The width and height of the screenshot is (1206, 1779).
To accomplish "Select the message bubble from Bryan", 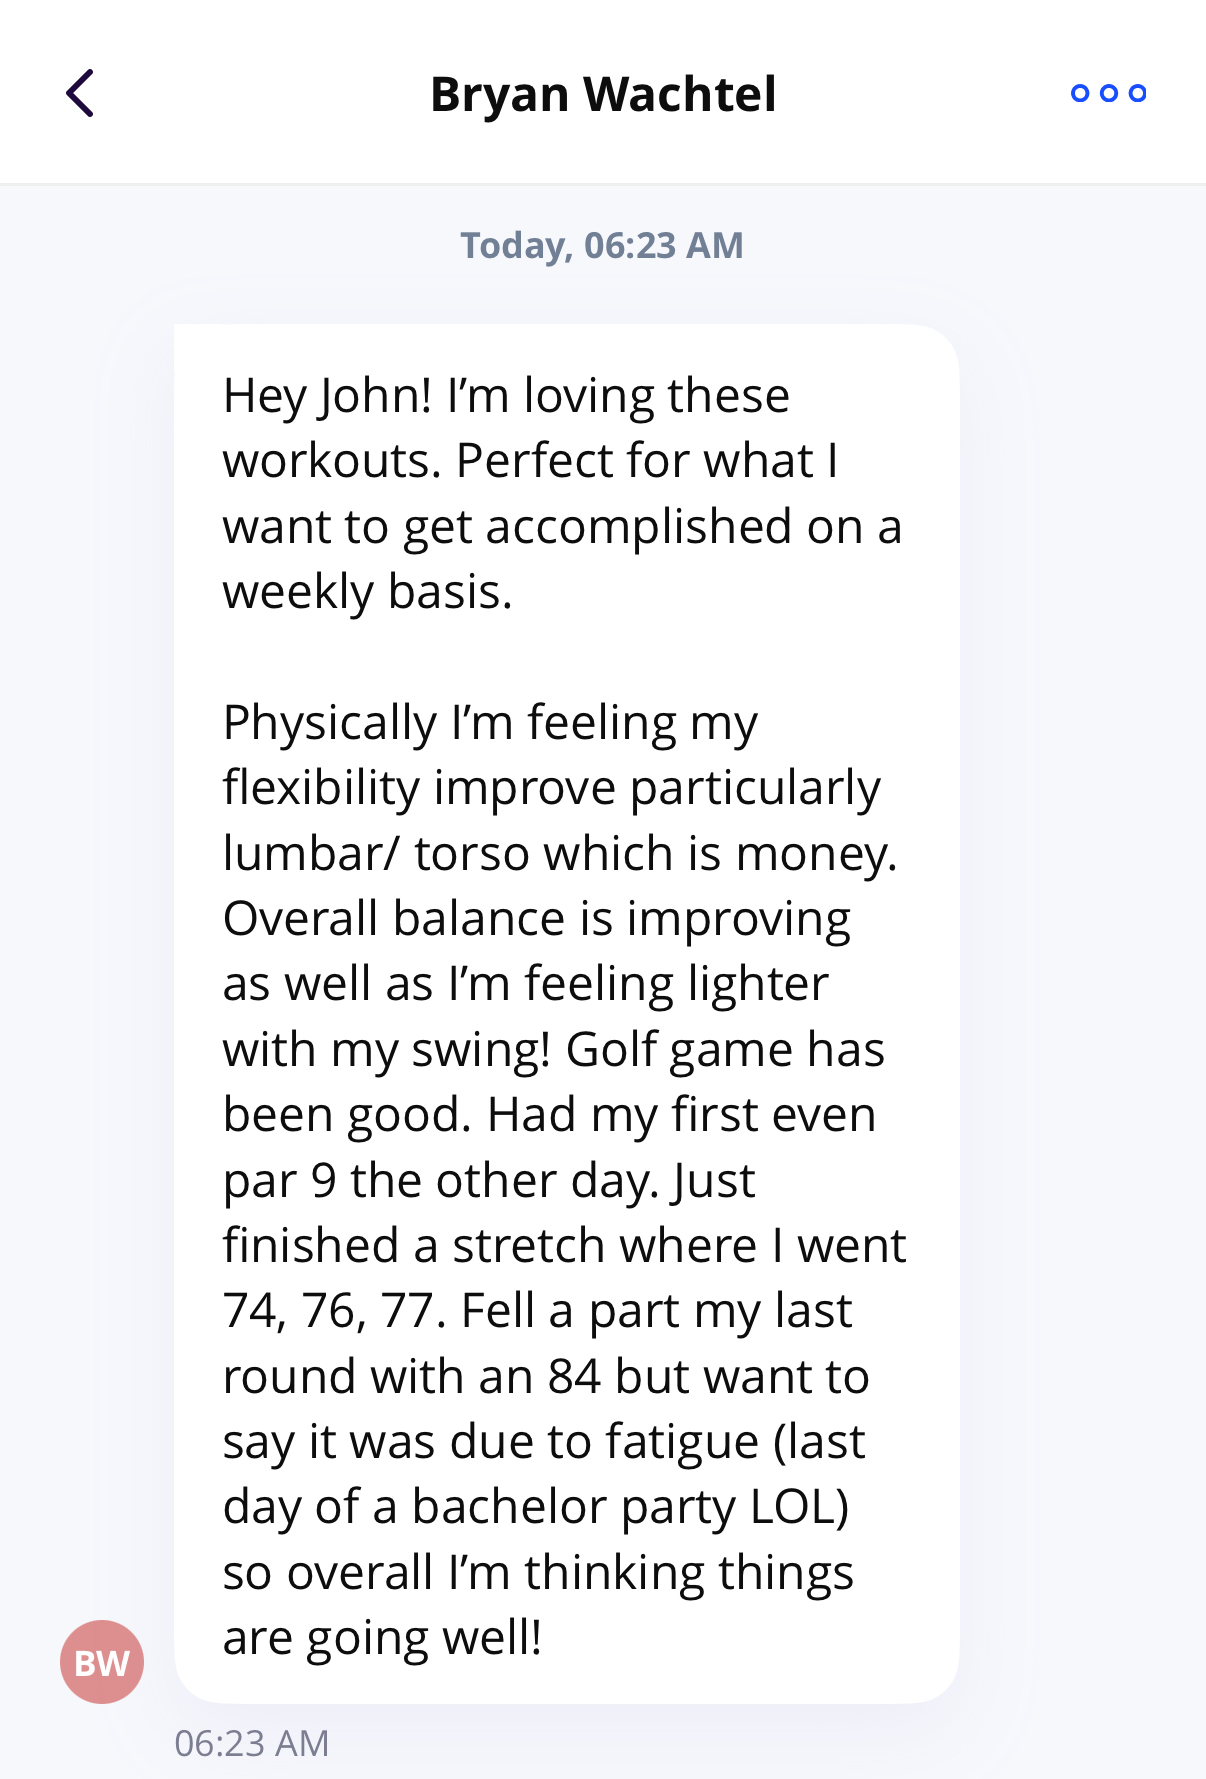I will point(567,1013).
